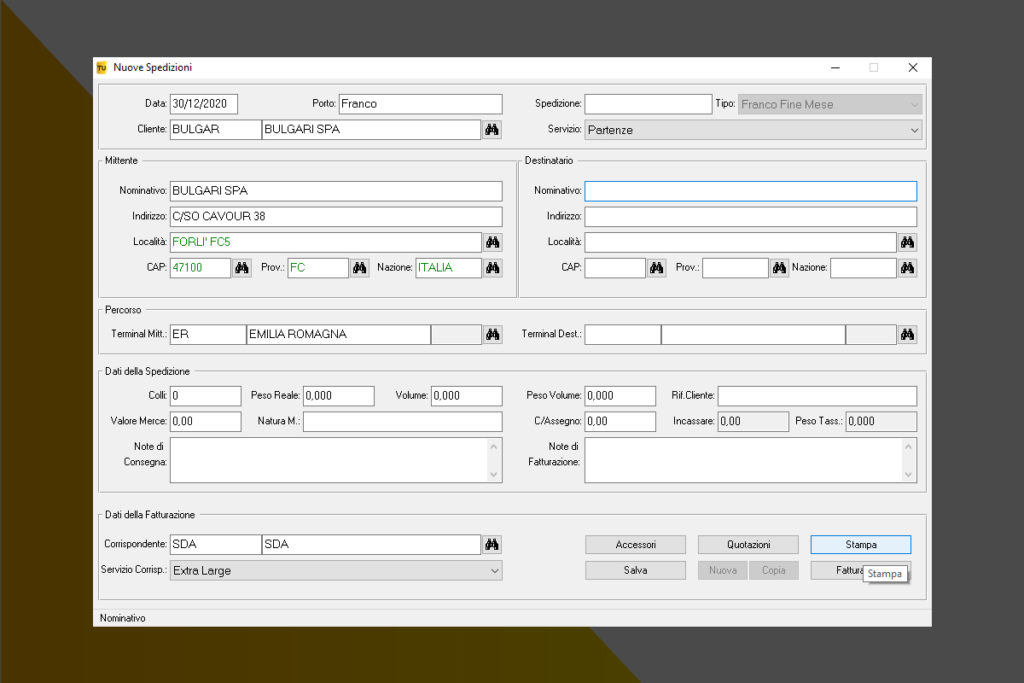Open Terminal Dest. lookup binoculars
The height and width of the screenshot is (683, 1024).
click(907, 335)
